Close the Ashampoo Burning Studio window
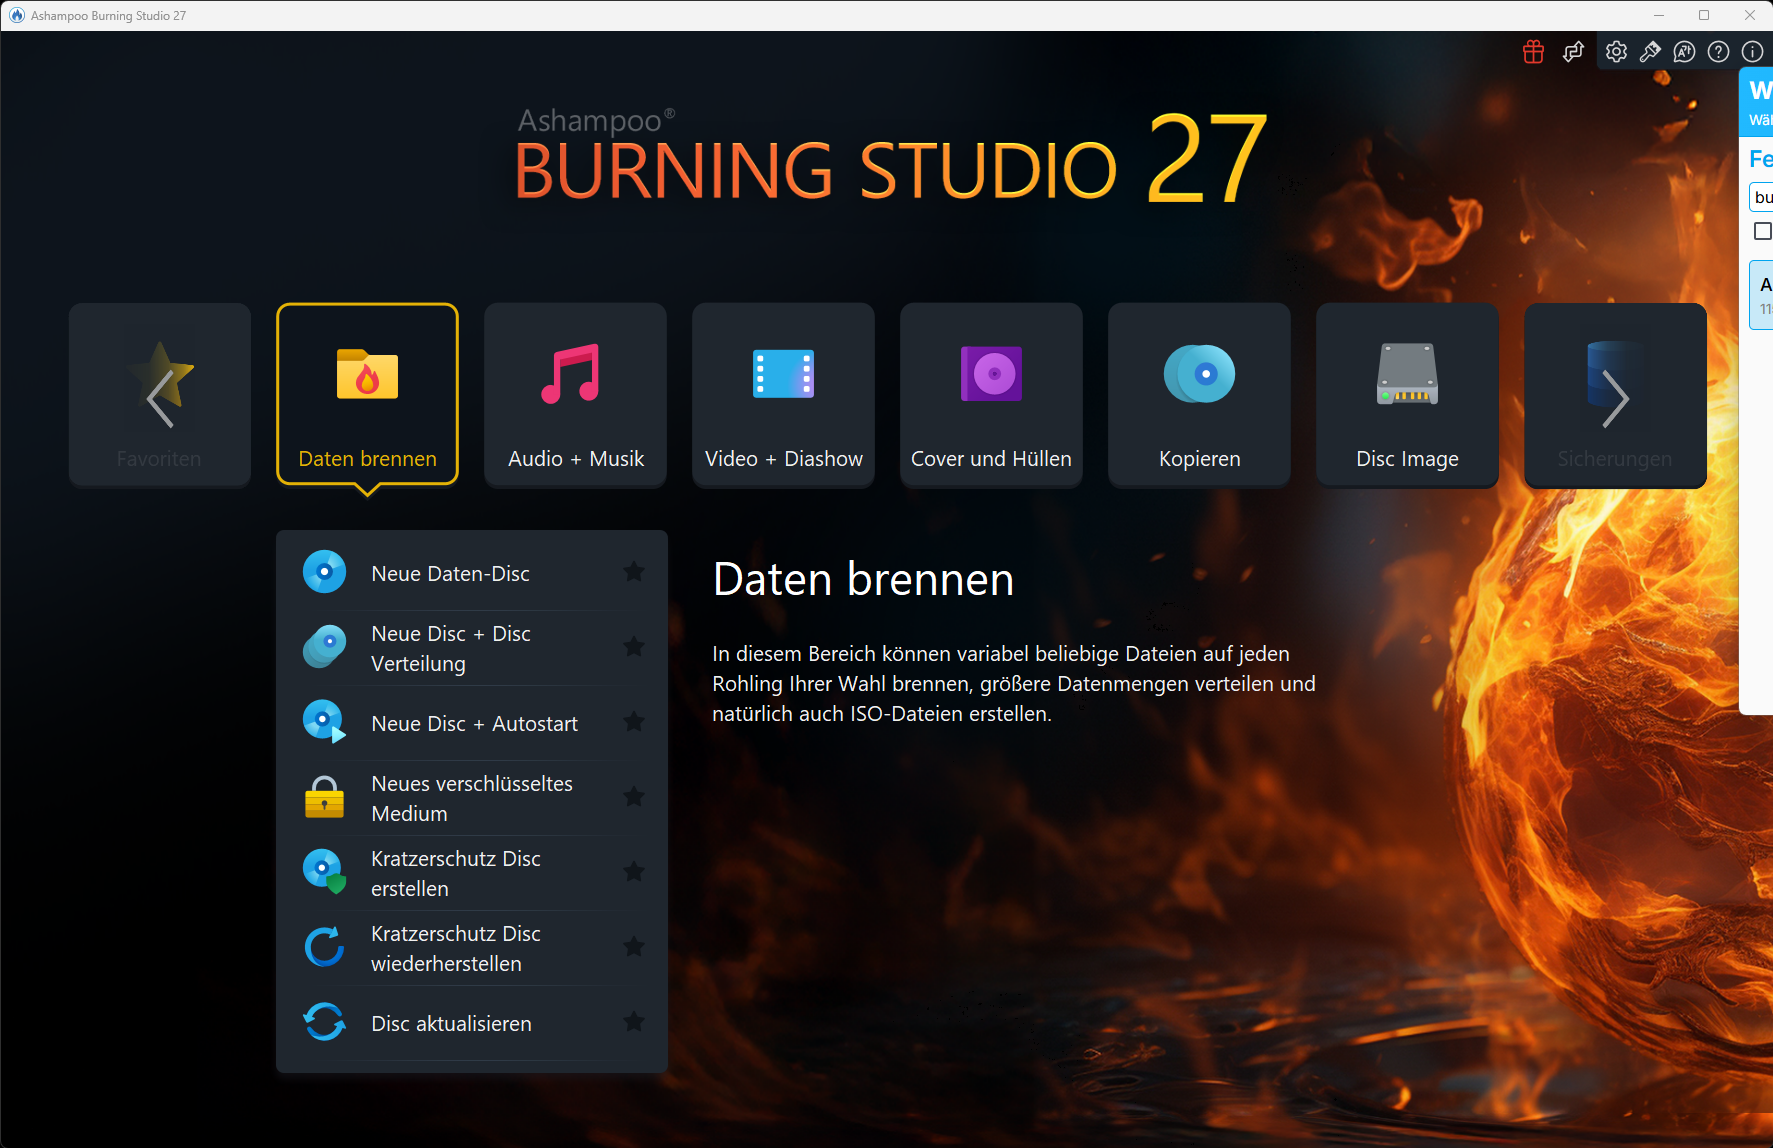Viewport: 1773px width, 1148px height. (1750, 15)
